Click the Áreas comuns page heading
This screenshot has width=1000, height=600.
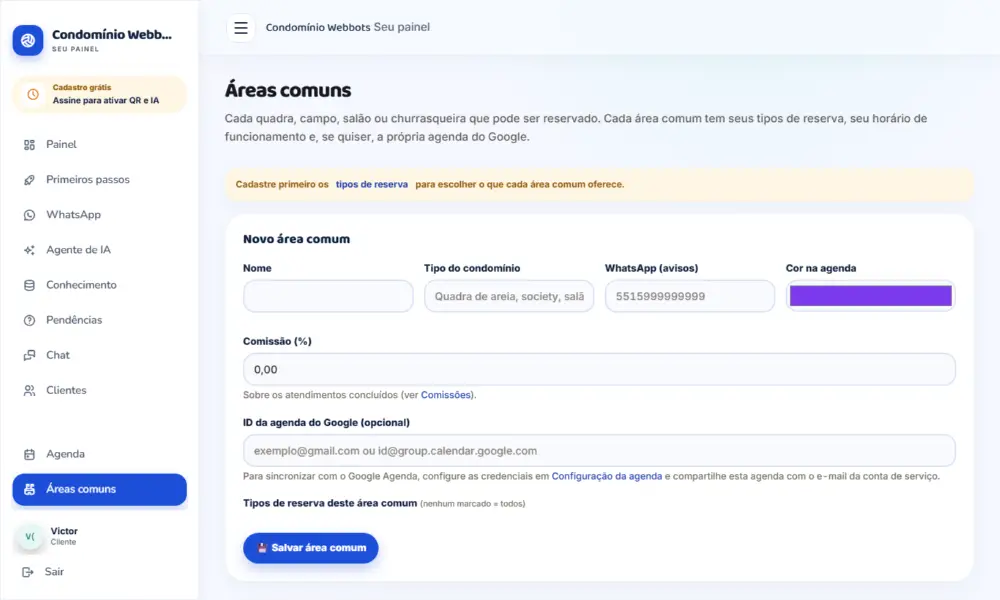(288, 91)
